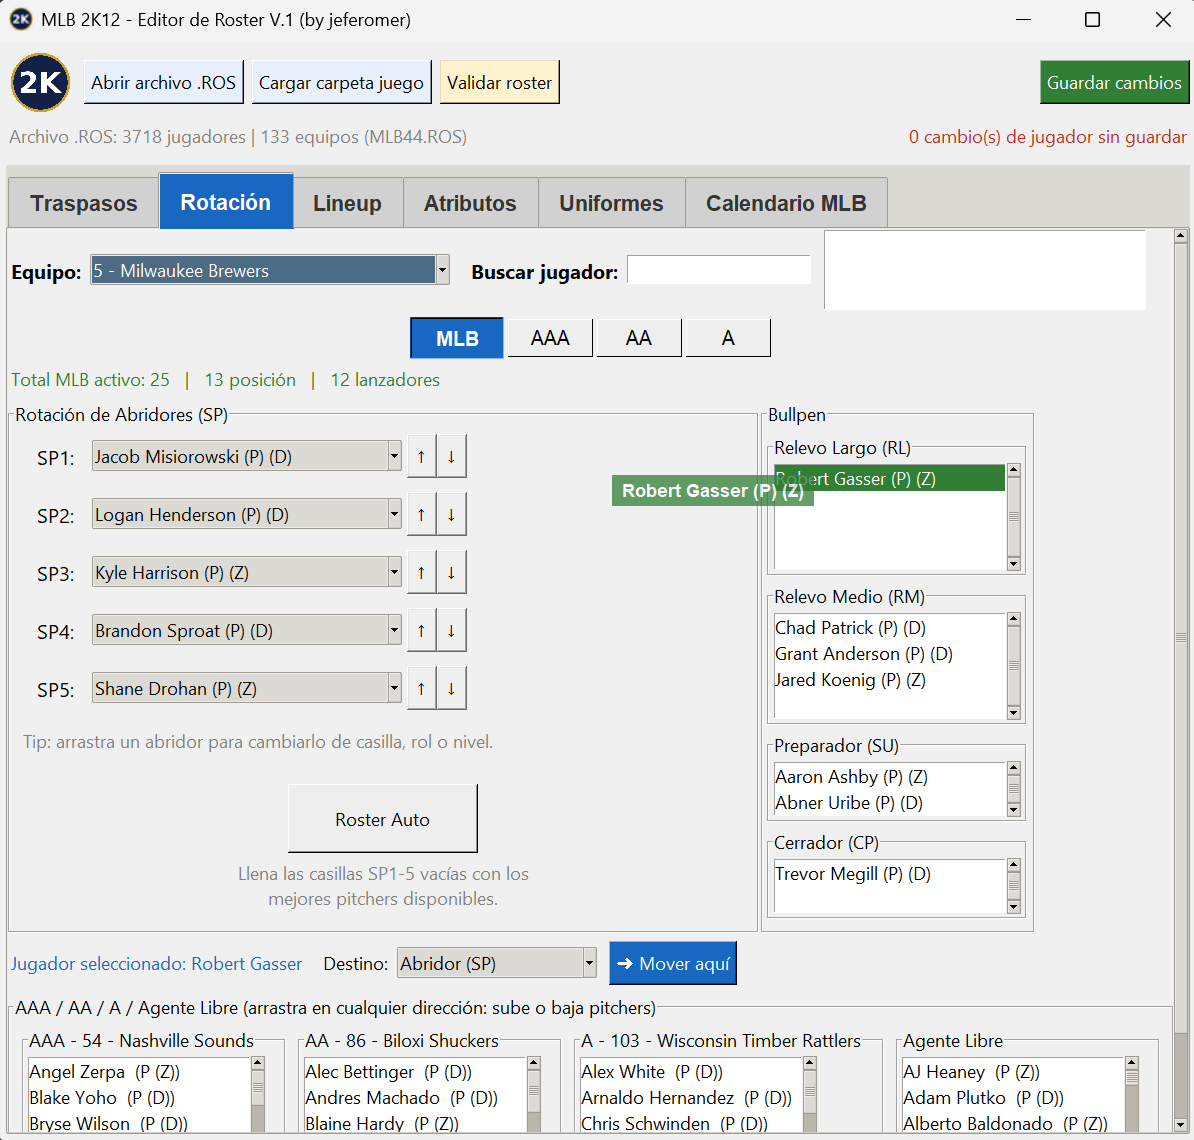Select Jared Koenig in Relevo Medio
The width and height of the screenshot is (1194, 1140).
click(x=889, y=679)
